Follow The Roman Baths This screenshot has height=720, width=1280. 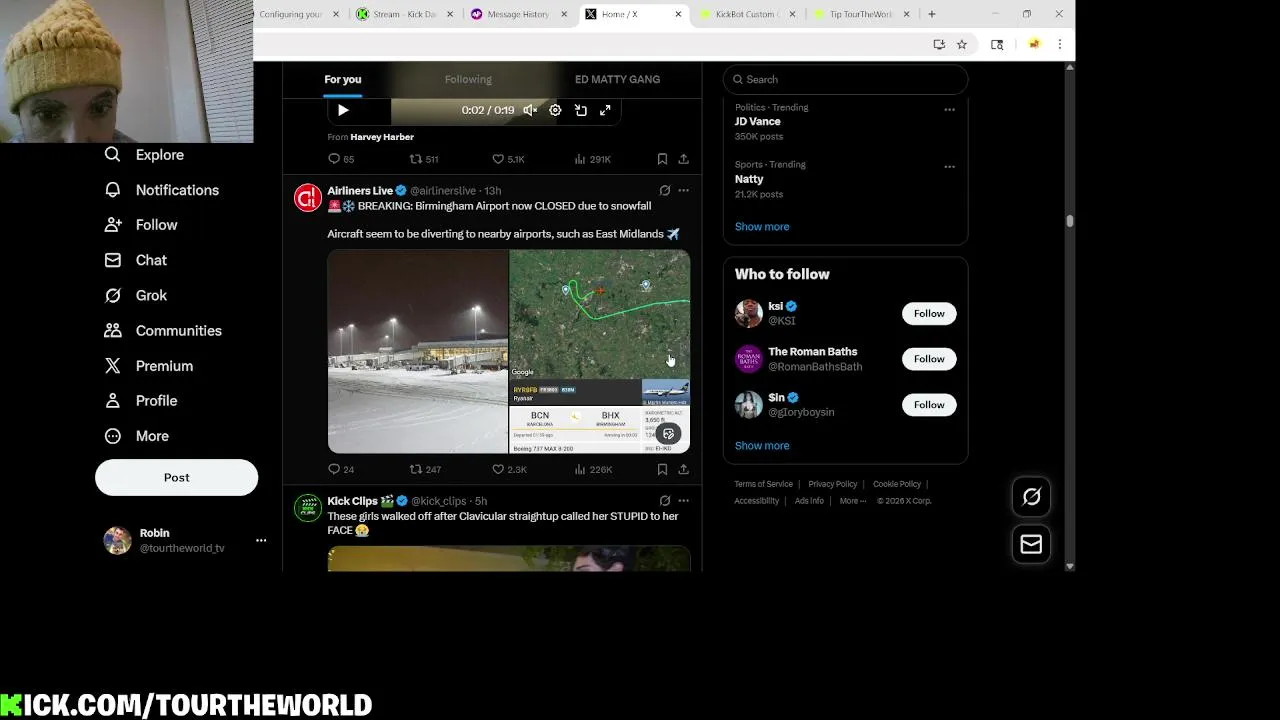coord(929,359)
